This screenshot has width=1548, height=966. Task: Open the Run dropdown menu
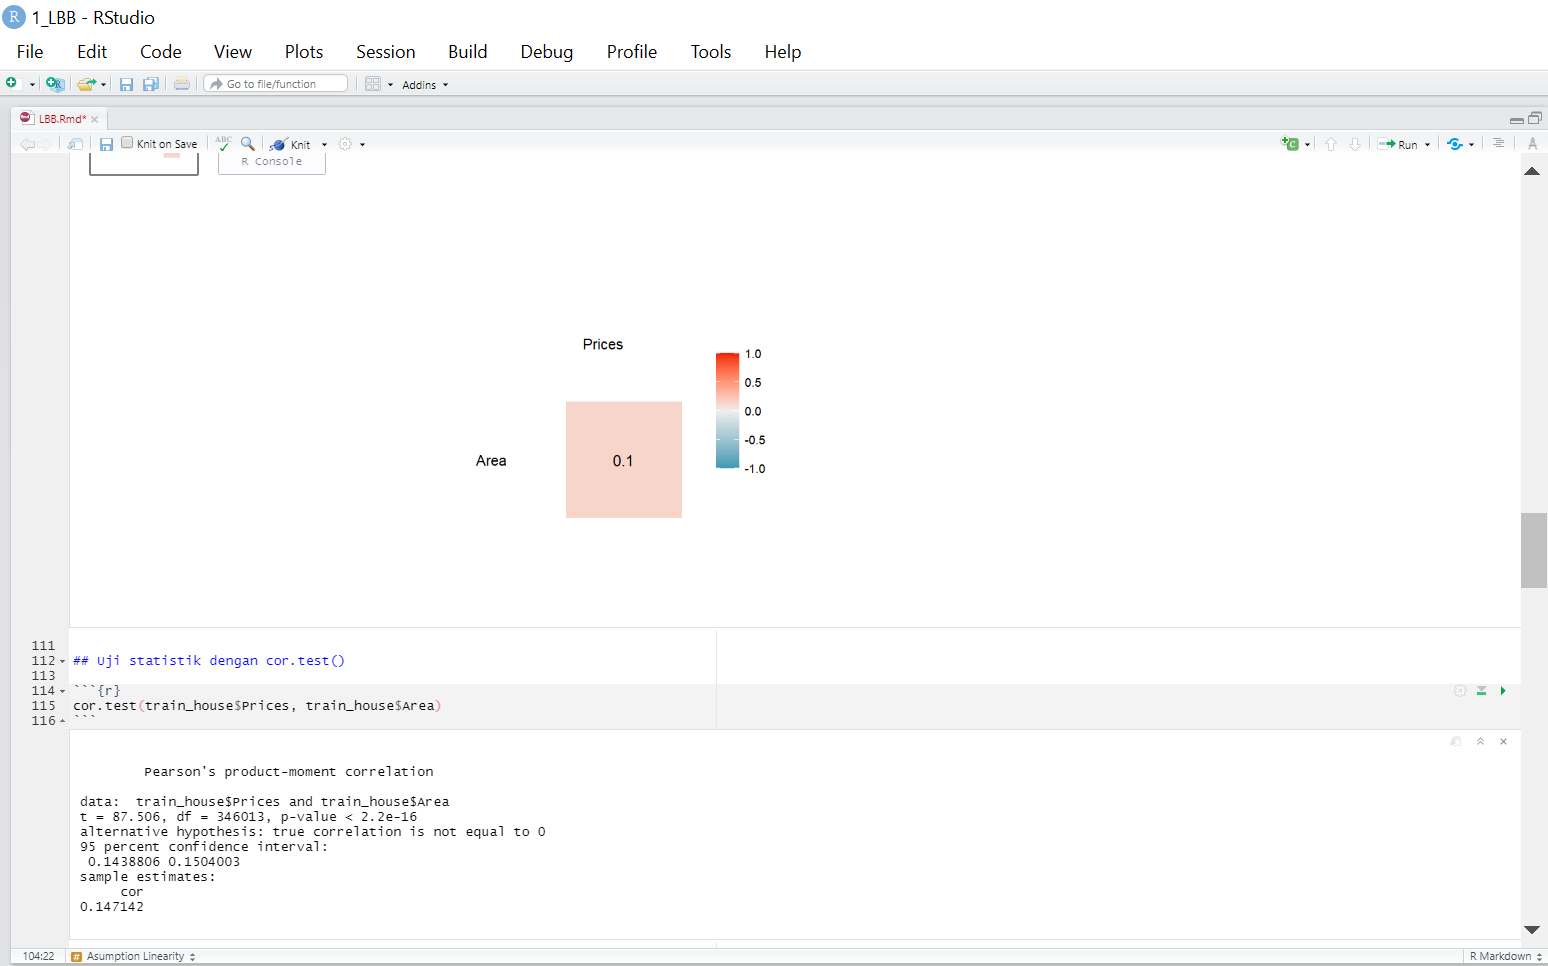[x=1426, y=143]
